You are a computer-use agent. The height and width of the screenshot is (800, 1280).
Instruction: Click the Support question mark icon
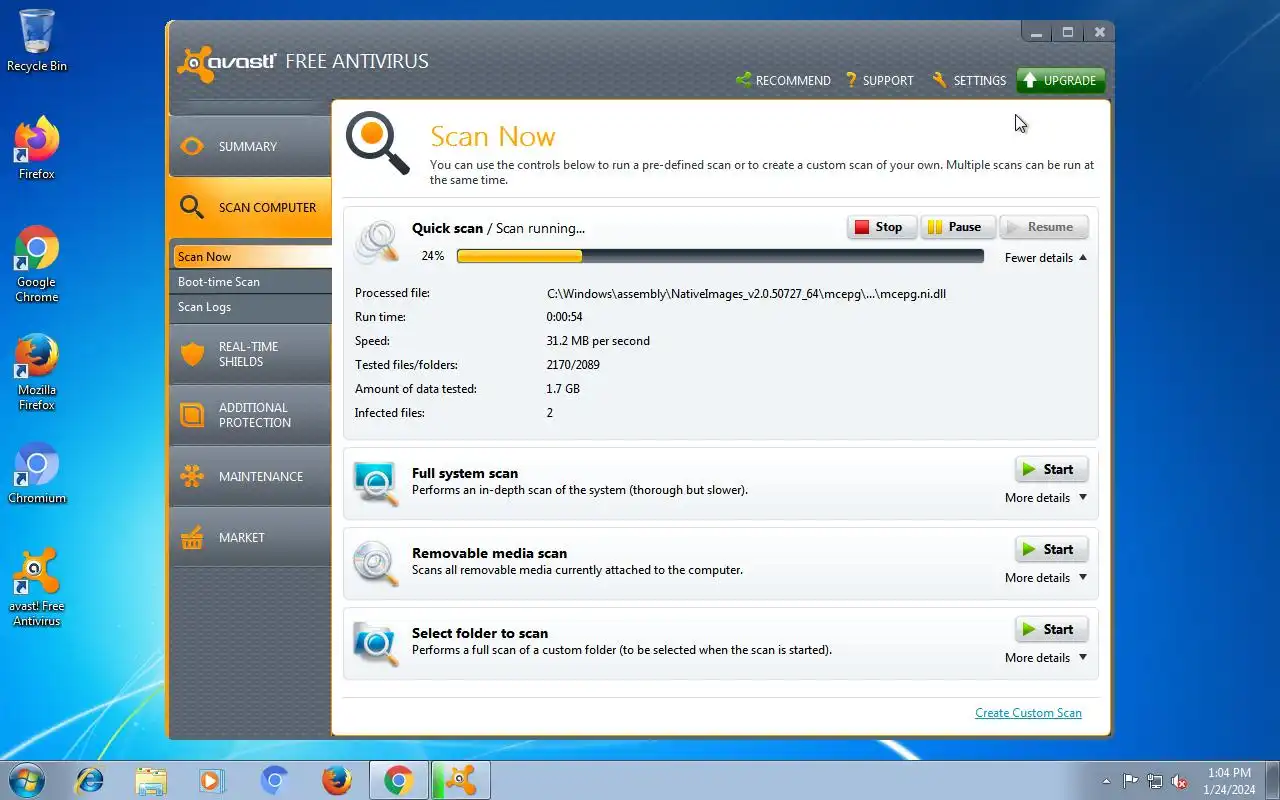click(851, 80)
